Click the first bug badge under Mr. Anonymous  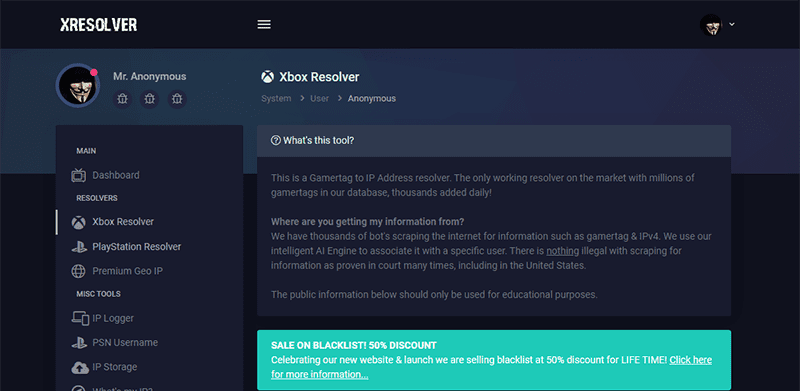122,99
